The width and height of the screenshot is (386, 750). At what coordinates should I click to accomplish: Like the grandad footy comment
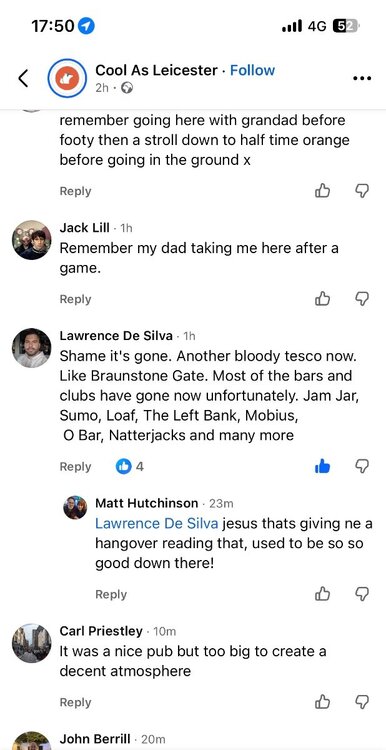pos(322,191)
